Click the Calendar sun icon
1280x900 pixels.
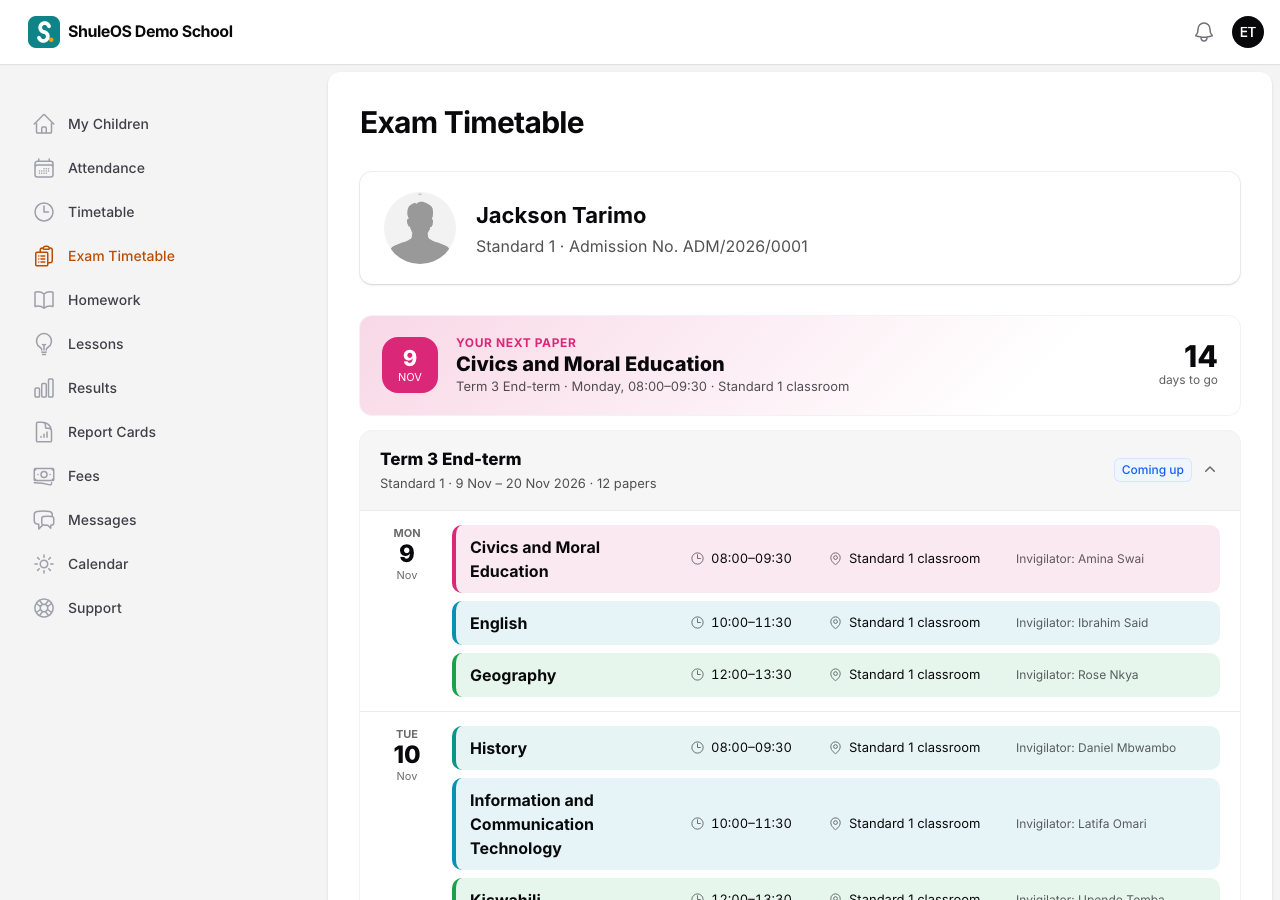pos(44,564)
